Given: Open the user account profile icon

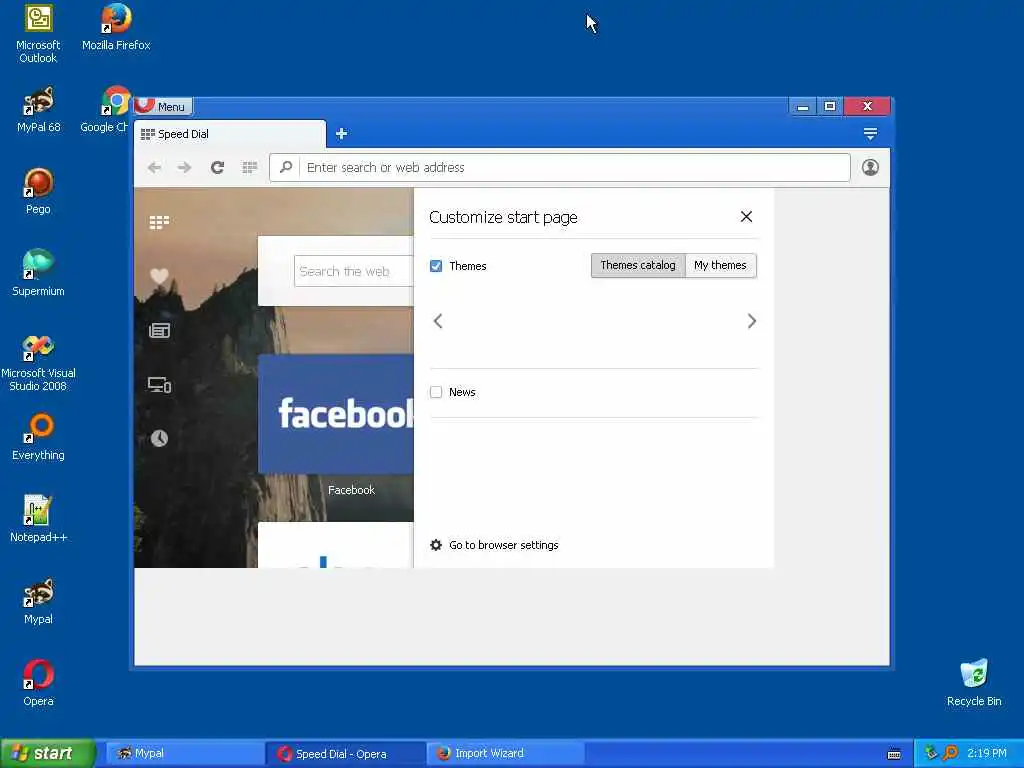Looking at the screenshot, I should click(x=870, y=168).
